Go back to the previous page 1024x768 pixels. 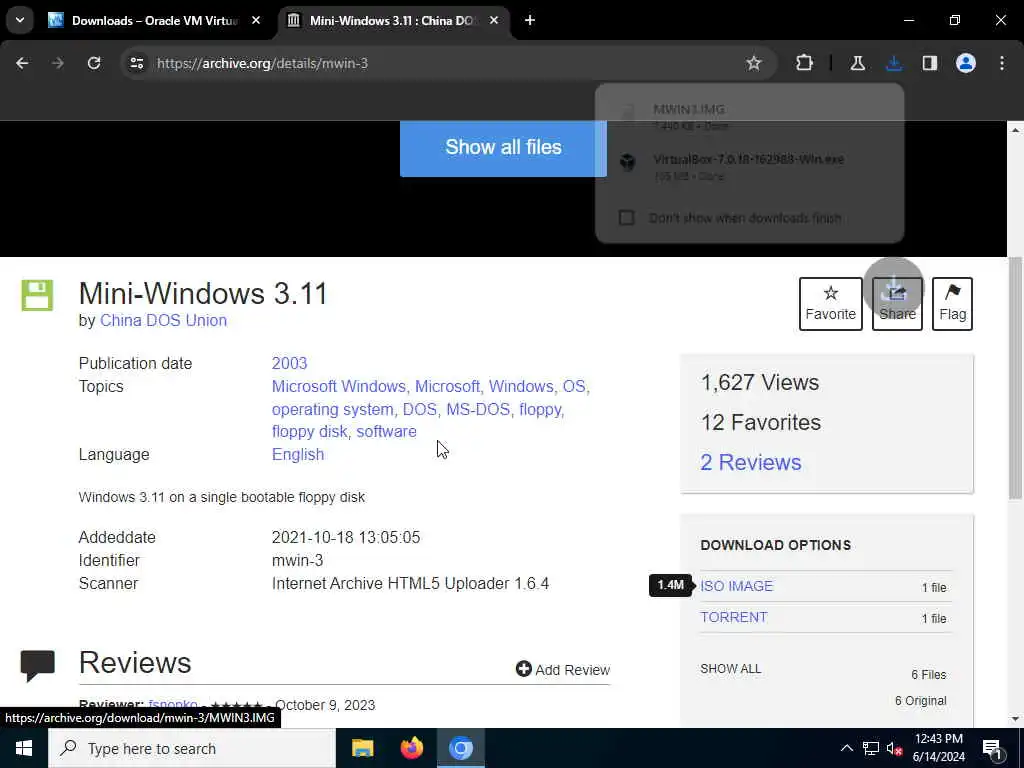(x=22, y=63)
